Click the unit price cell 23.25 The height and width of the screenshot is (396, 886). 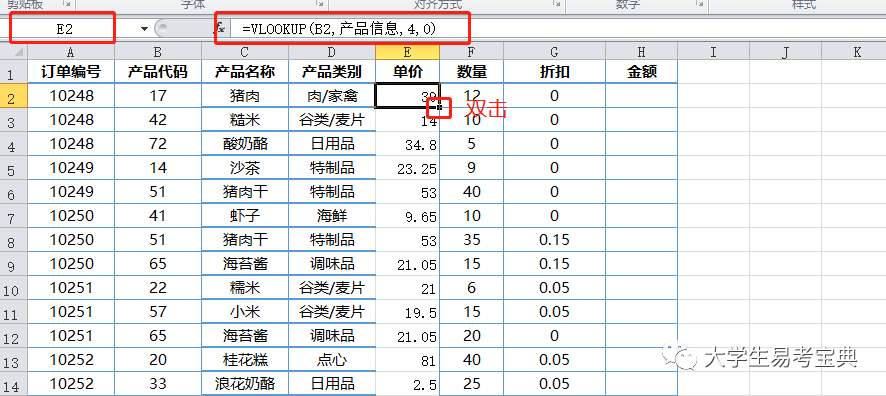point(407,168)
